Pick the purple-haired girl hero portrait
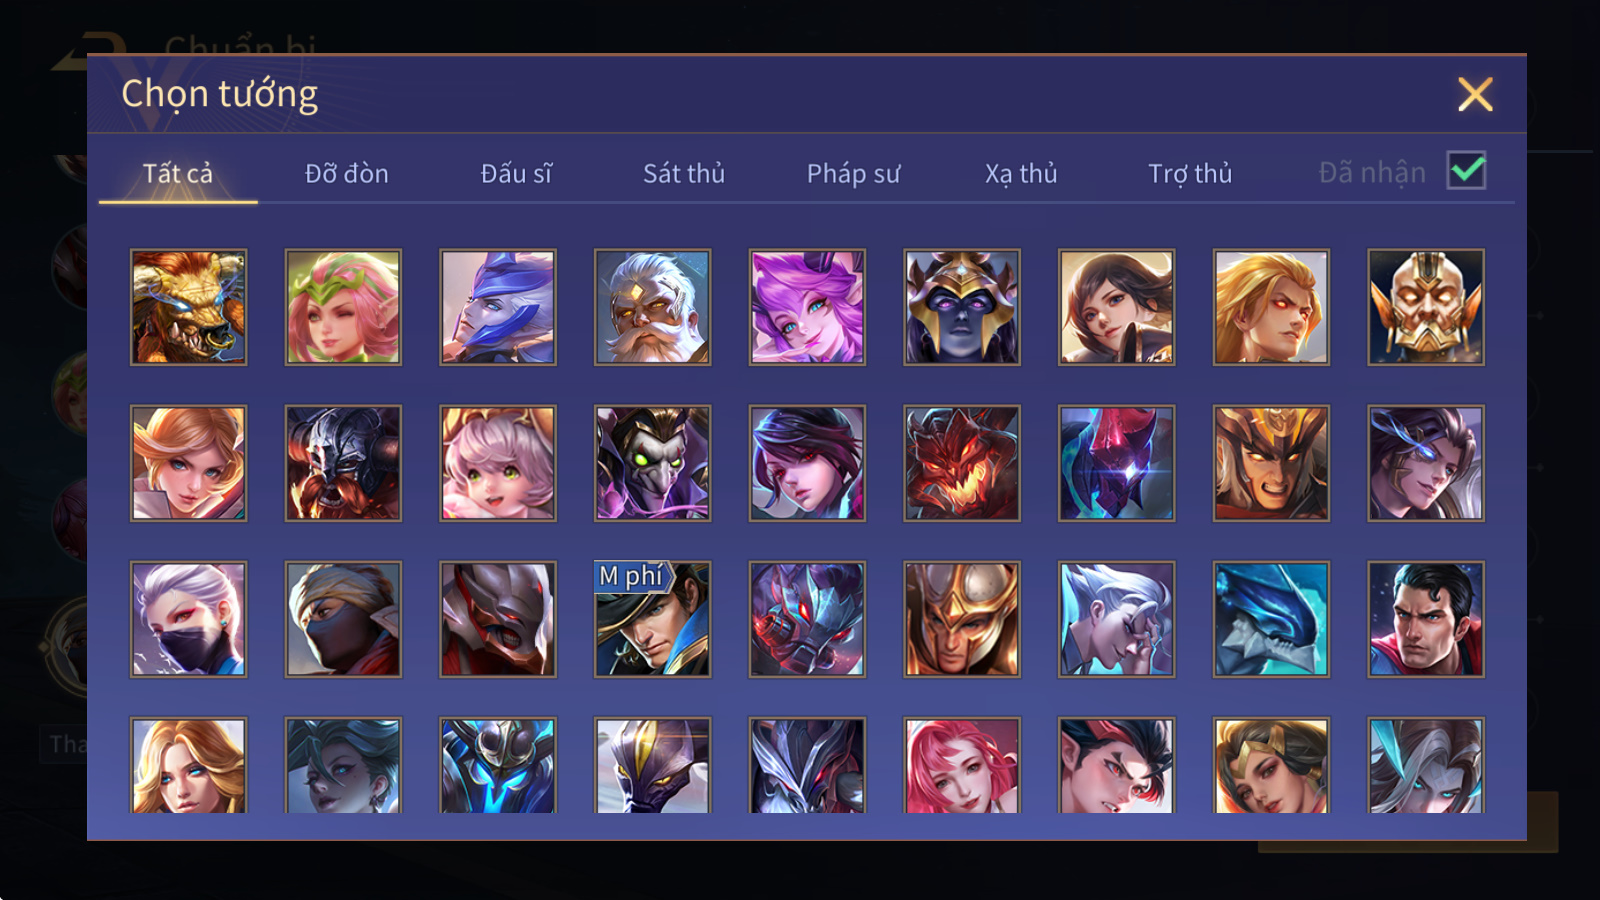The width and height of the screenshot is (1600, 900). point(807,307)
